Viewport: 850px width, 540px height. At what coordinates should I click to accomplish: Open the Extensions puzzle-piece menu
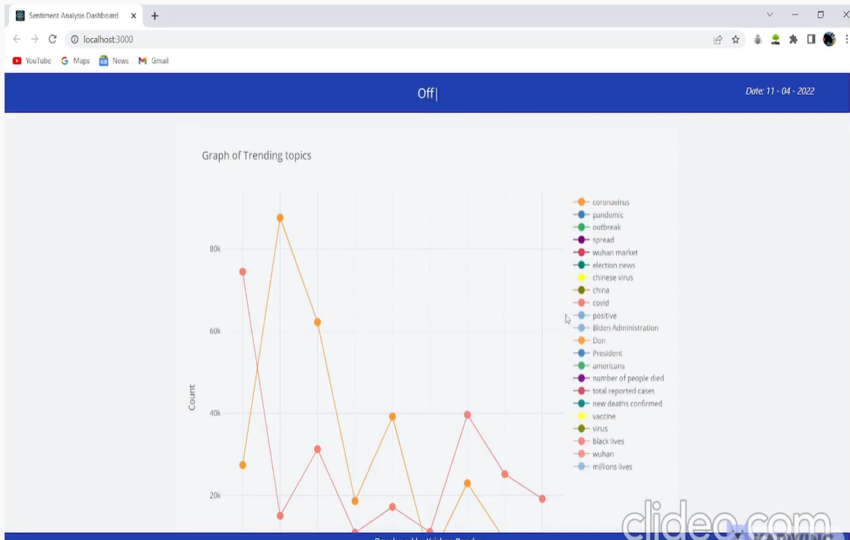pyautogui.click(x=793, y=39)
